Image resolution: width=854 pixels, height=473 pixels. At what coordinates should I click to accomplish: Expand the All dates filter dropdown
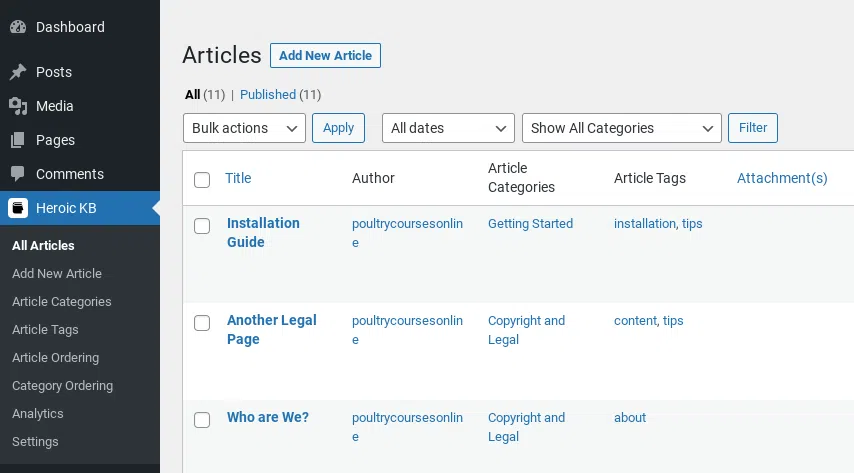(448, 128)
